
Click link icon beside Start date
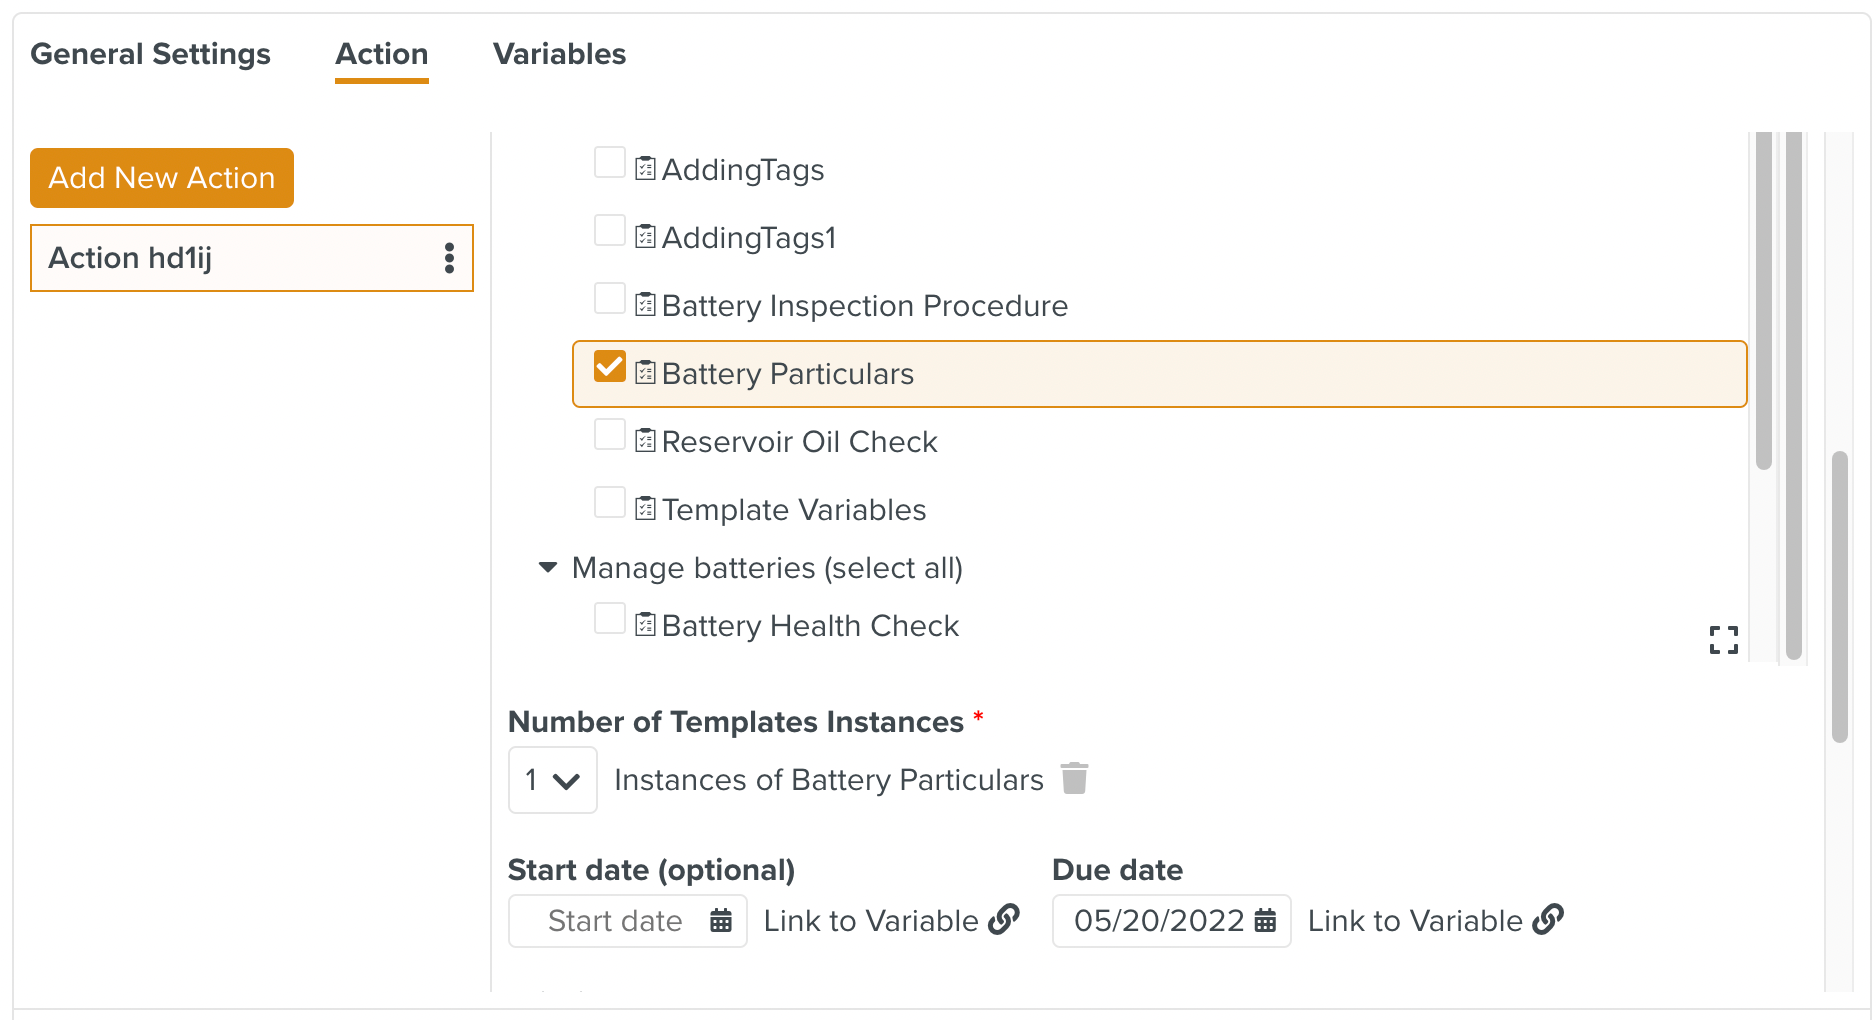pos(1003,919)
